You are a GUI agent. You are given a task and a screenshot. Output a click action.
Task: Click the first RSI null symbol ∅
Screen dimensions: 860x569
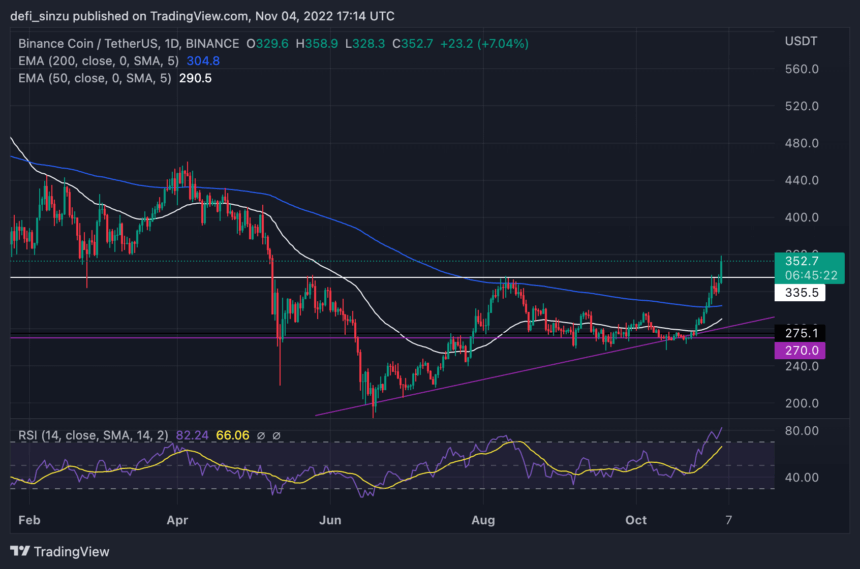click(261, 436)
